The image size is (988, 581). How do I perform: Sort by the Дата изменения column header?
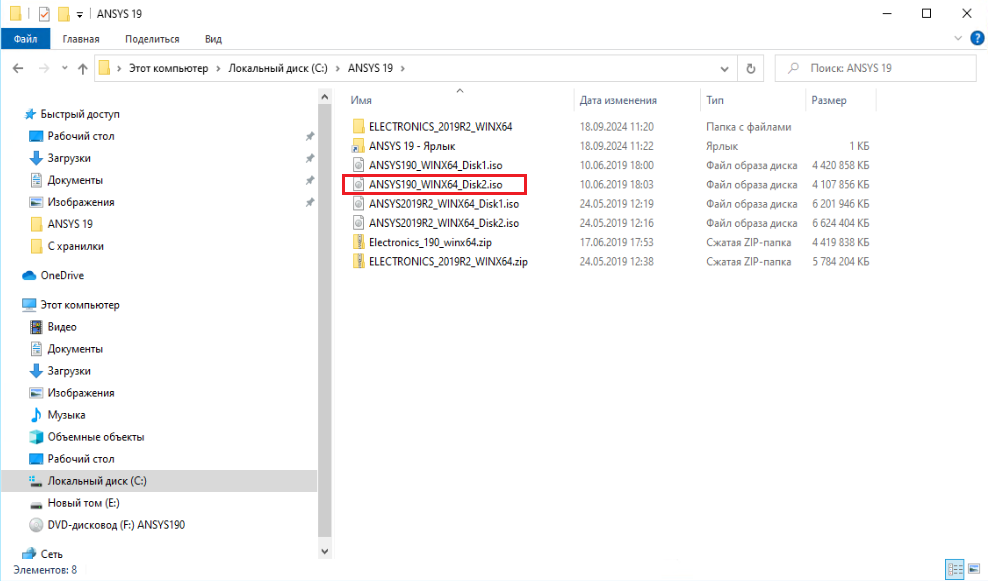point(618,100)
